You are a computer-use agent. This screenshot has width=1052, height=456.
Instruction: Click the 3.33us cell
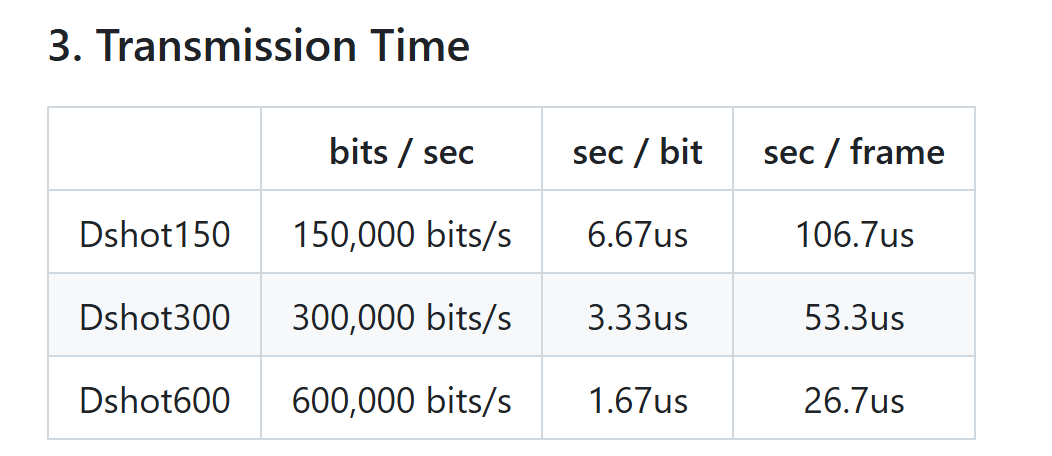click(x=637, y=315)
